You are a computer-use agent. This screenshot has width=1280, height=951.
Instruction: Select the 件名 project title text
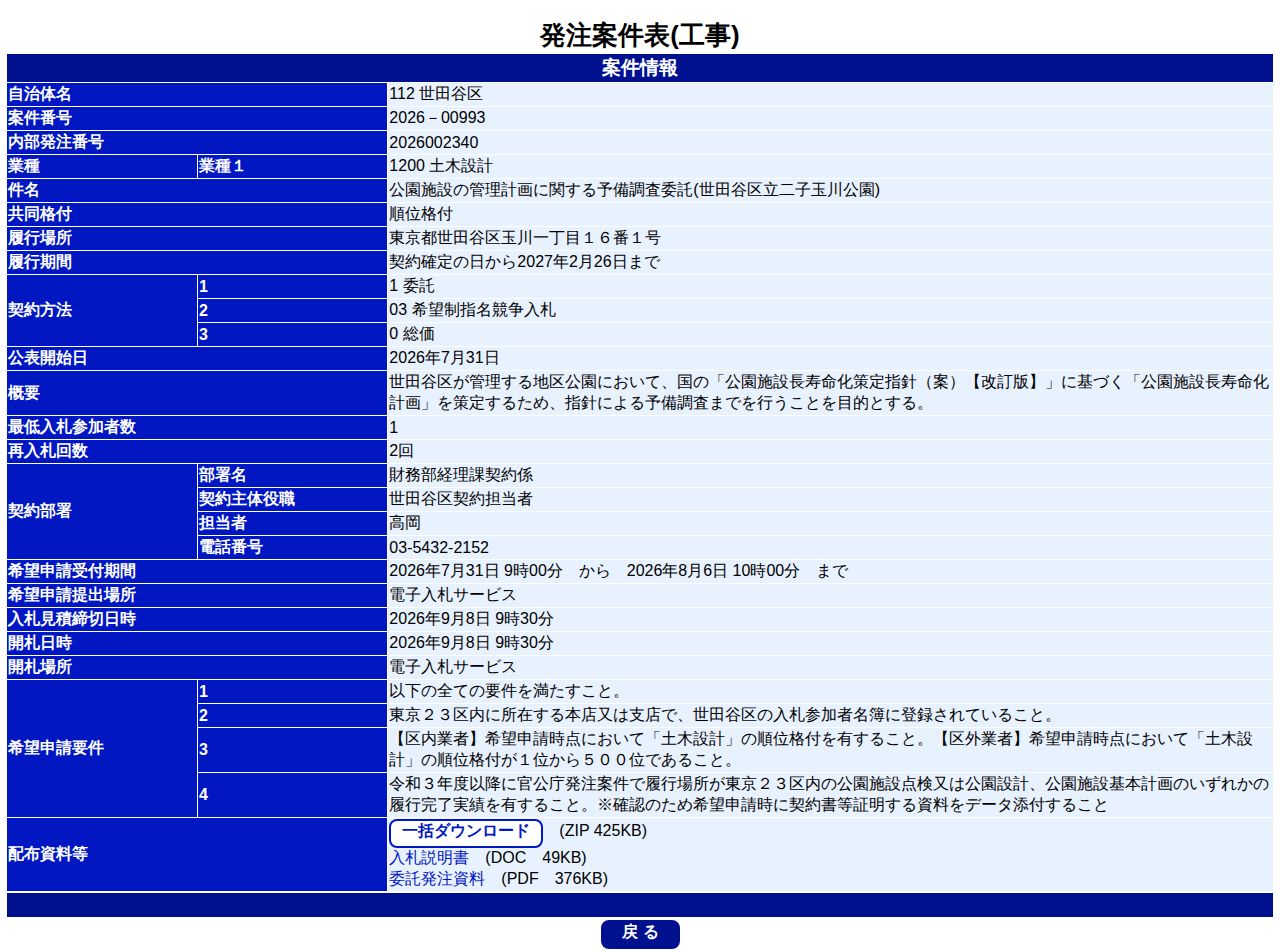(x=634, y=190)
